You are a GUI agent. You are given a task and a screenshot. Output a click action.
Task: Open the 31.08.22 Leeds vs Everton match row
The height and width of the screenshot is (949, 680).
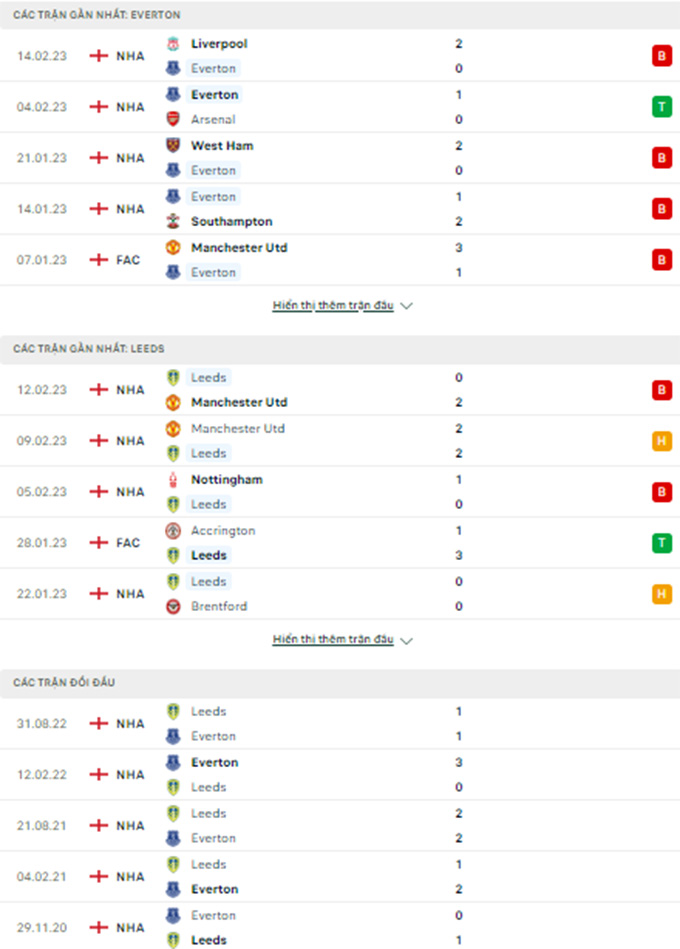point(340,724)
